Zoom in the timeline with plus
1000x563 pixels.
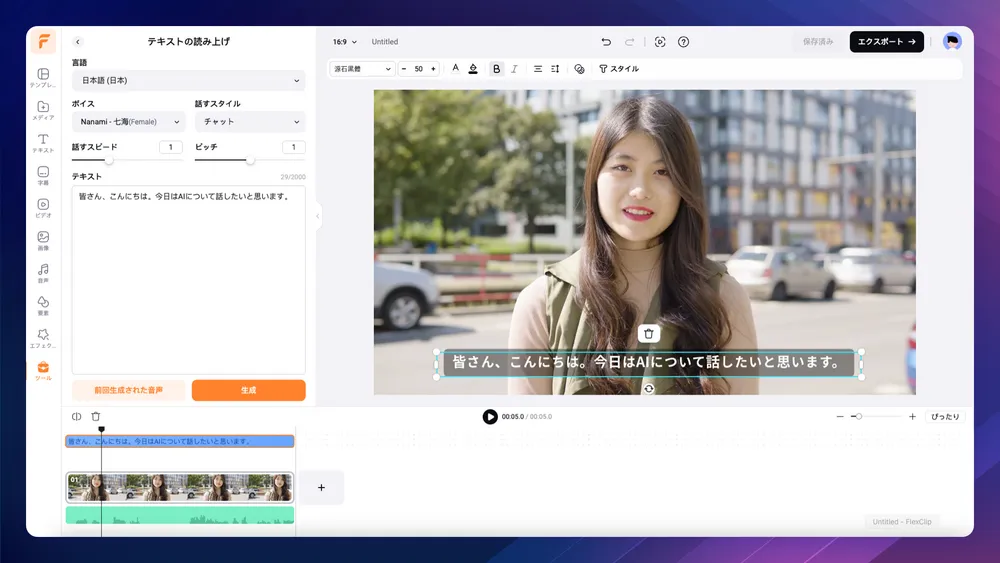[x=912, y=416]
